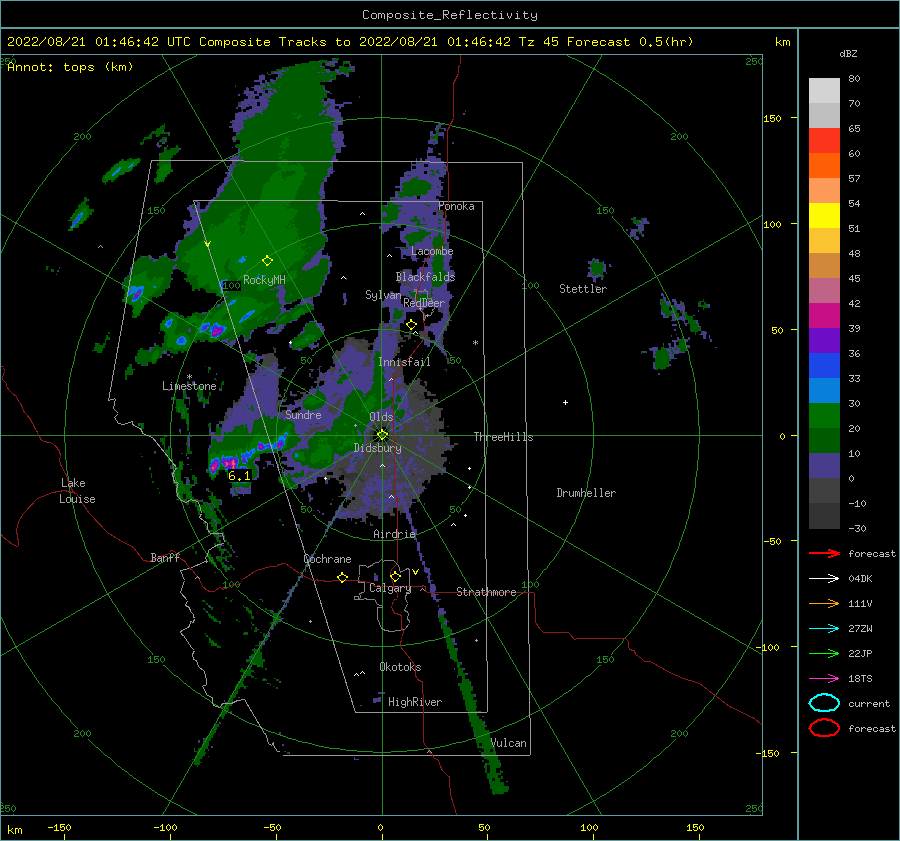
Task: Click the Drumheller label
Action: click(x=586, y=493)
